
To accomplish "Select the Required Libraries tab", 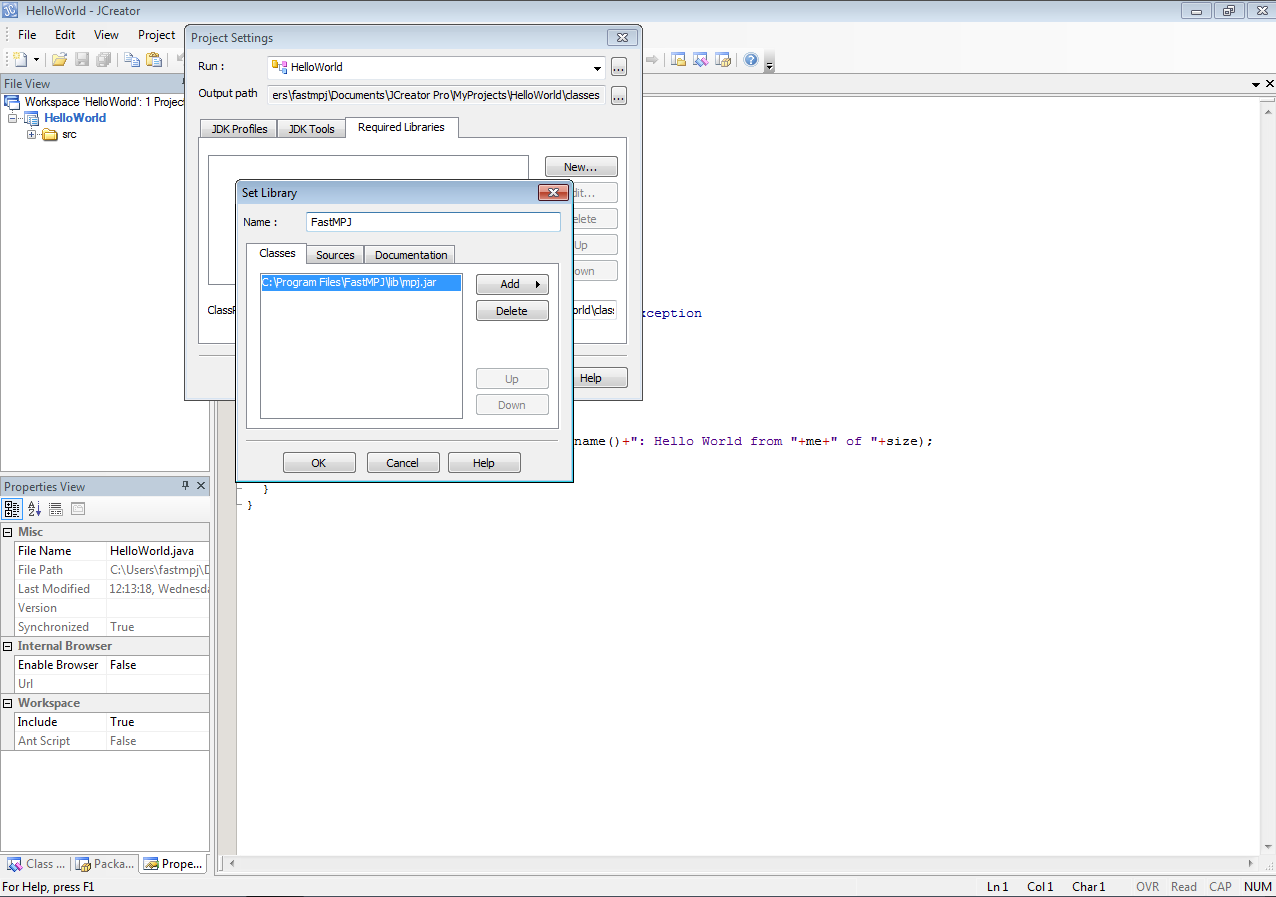I will click(x=401, y=127).
